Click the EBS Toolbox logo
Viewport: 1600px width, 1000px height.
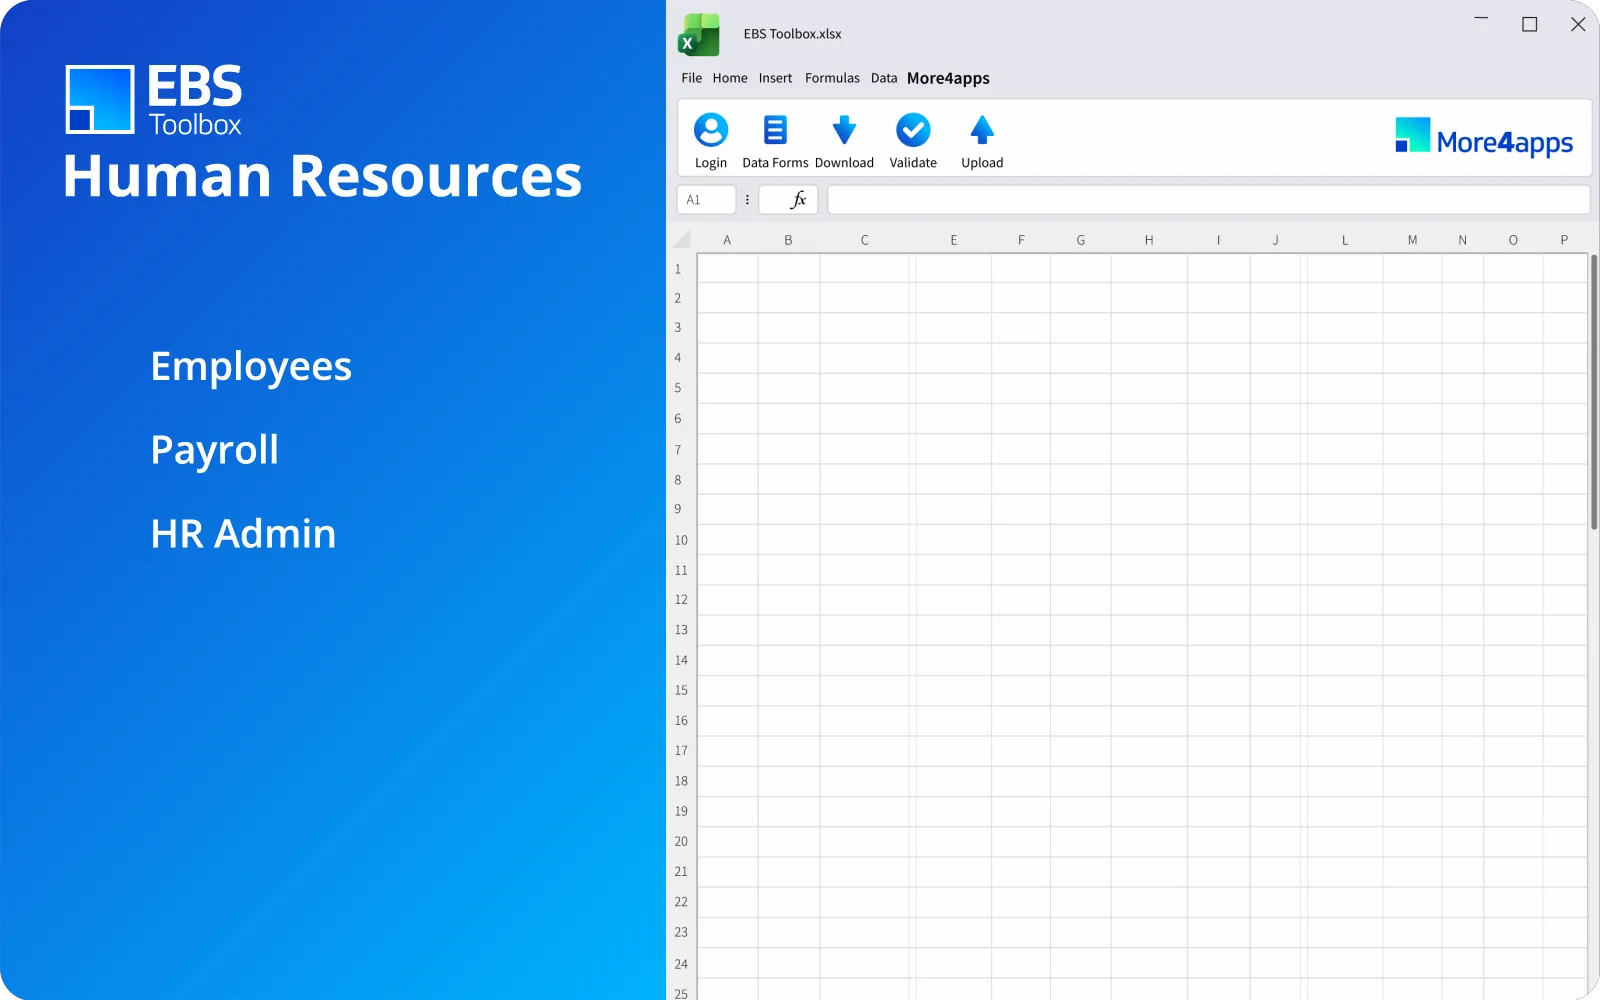tap(154, 99)
